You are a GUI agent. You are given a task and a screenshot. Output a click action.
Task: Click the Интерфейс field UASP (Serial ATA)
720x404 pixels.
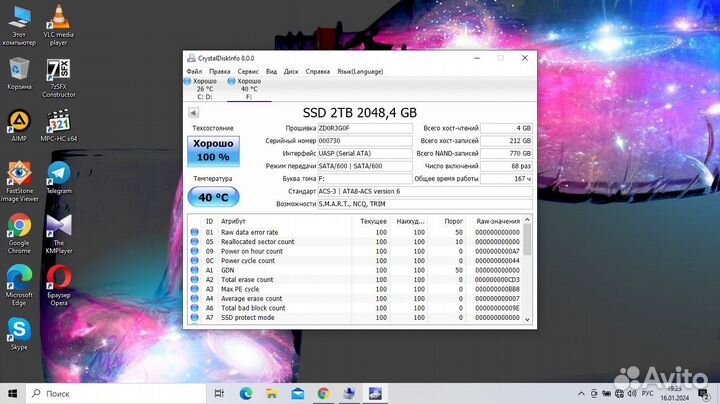coord(365,153)
